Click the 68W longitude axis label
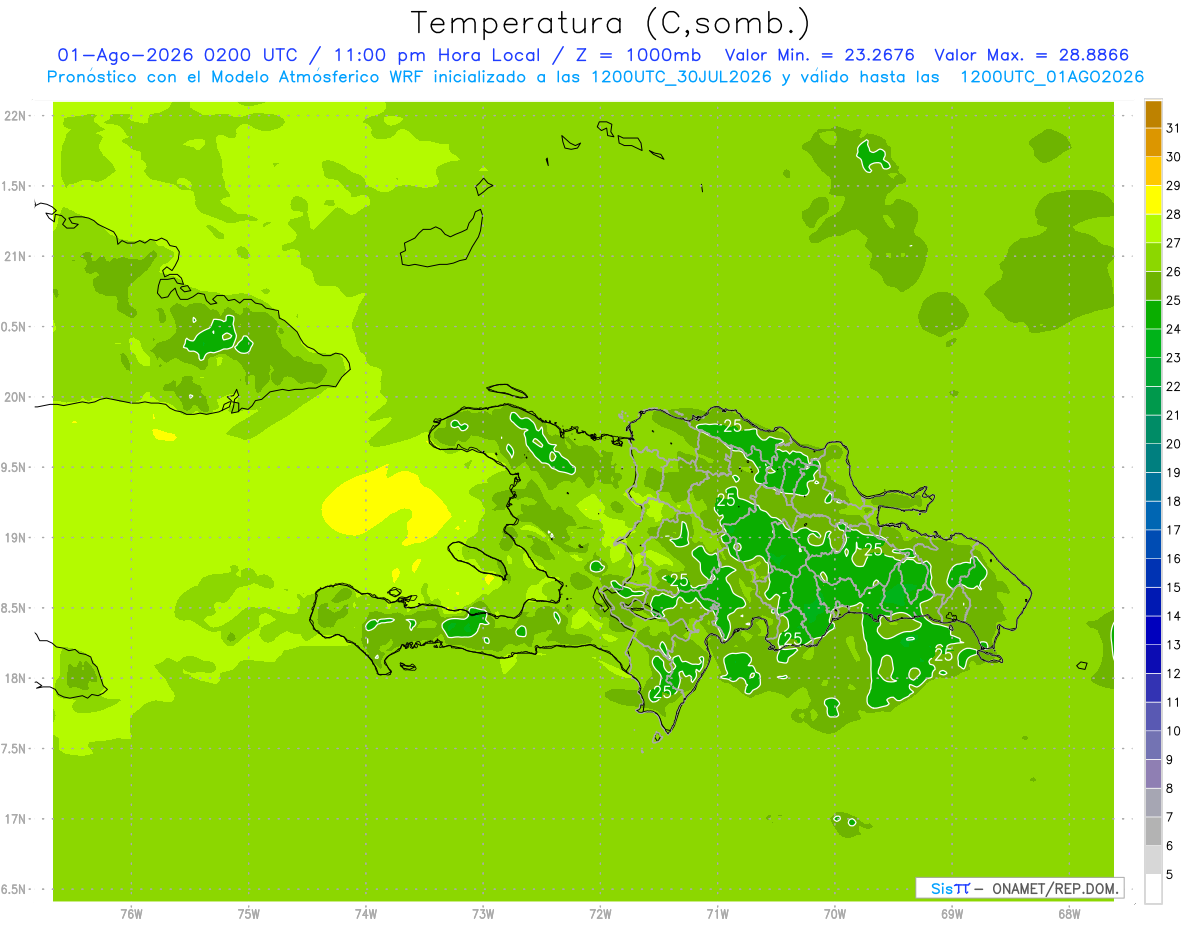This screenshot has width=1200, height=927. tap(1069, 914)
